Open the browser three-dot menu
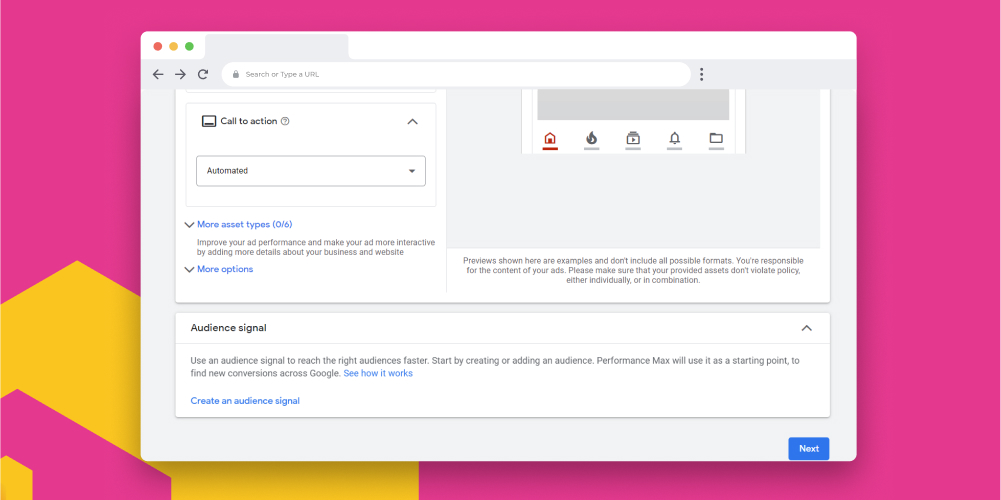Viewport: 1001px width, 500px height. (x=701, y=74)
